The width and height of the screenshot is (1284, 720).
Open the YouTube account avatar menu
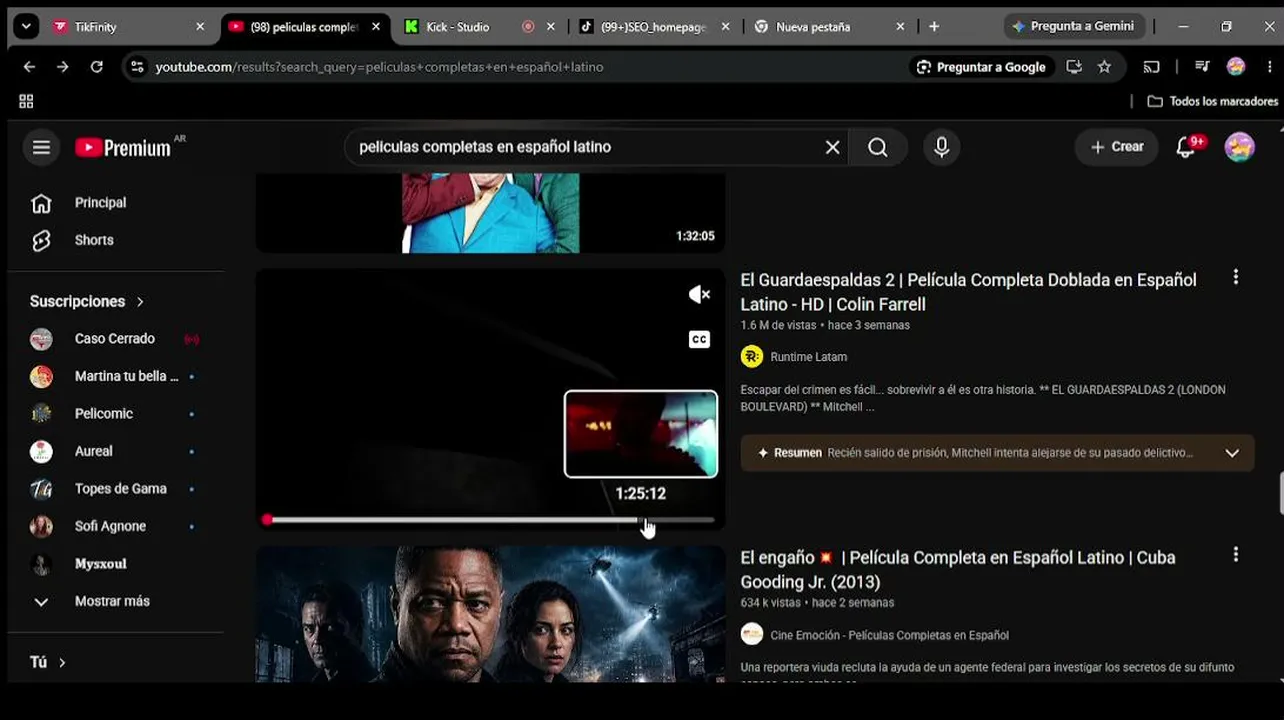tap(1239, 147)
